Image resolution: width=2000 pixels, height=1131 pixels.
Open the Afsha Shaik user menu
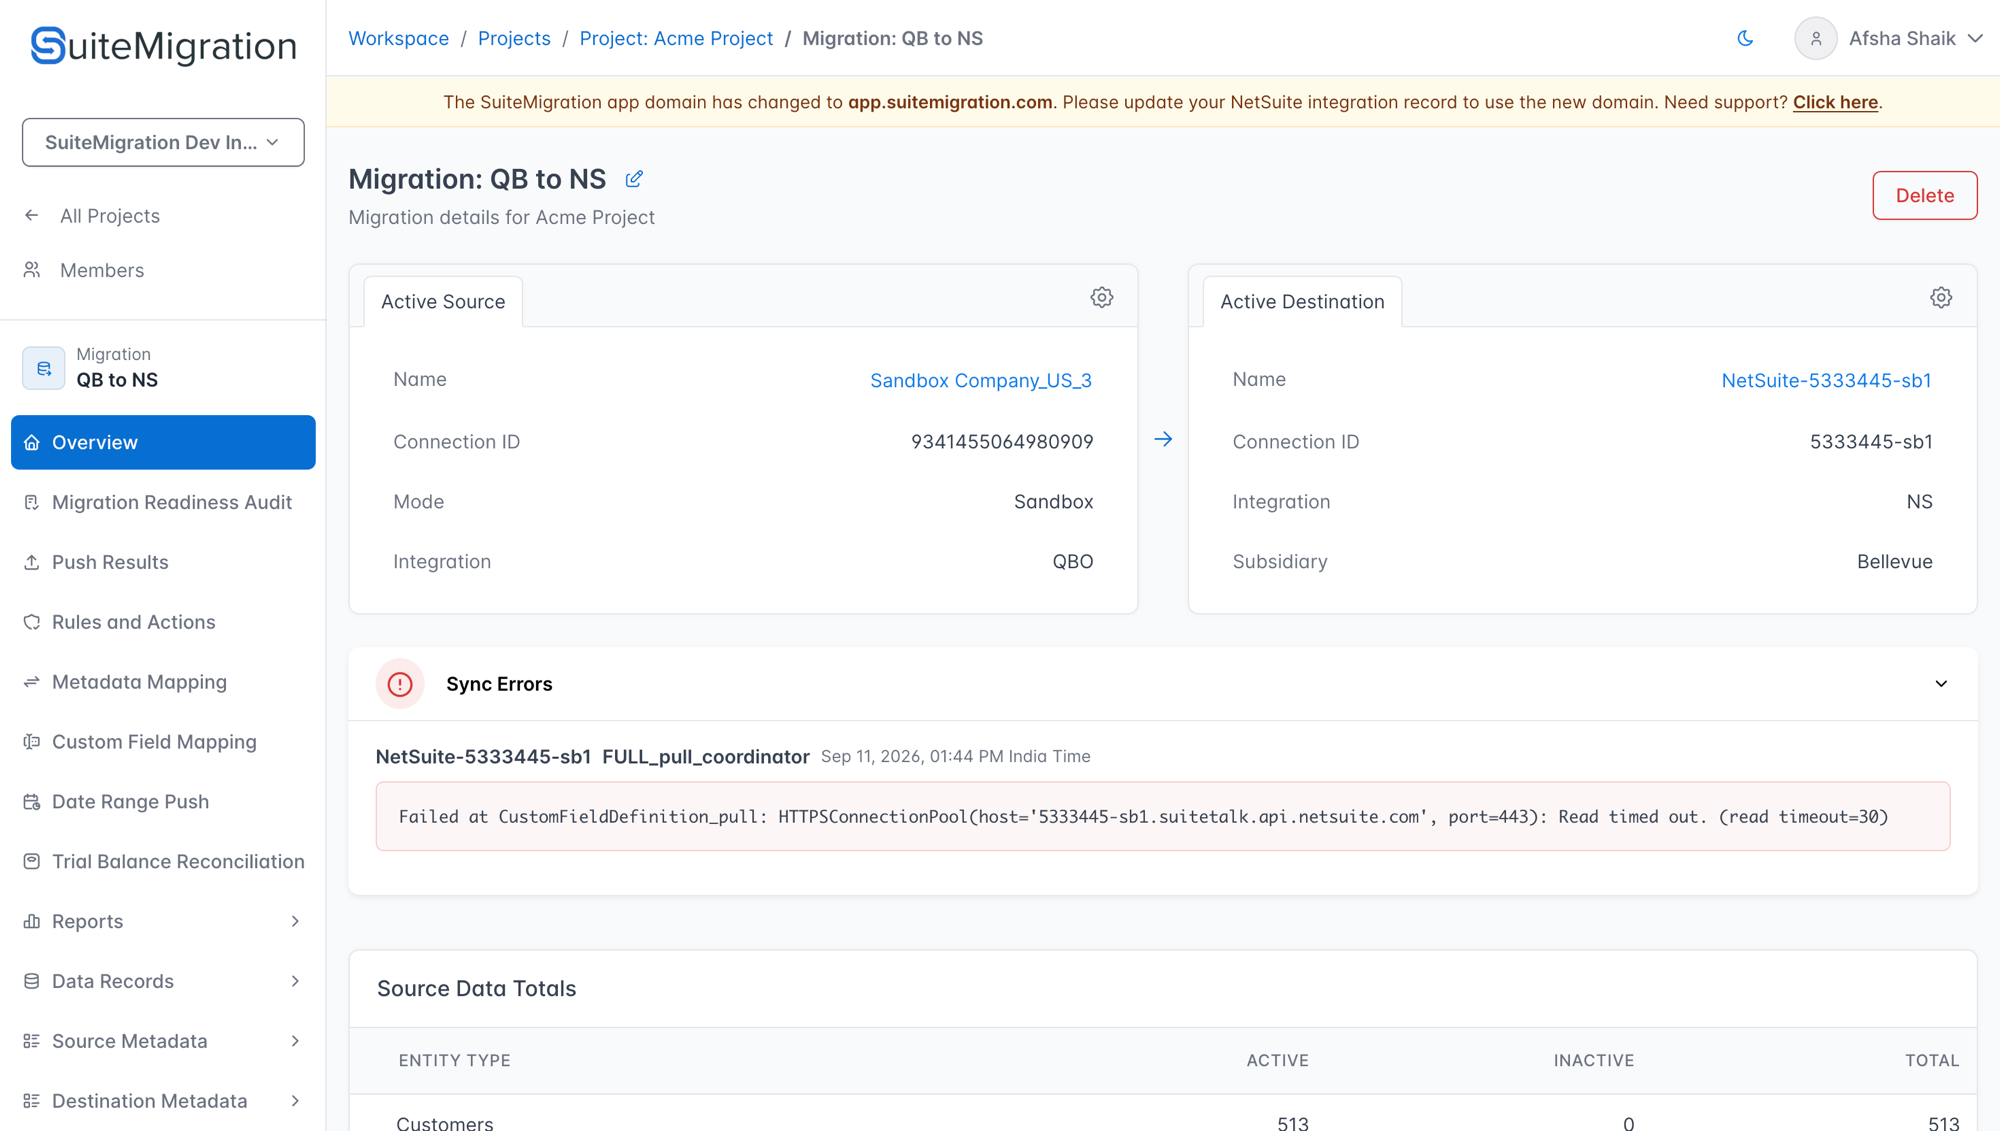tap(1889, 38)
